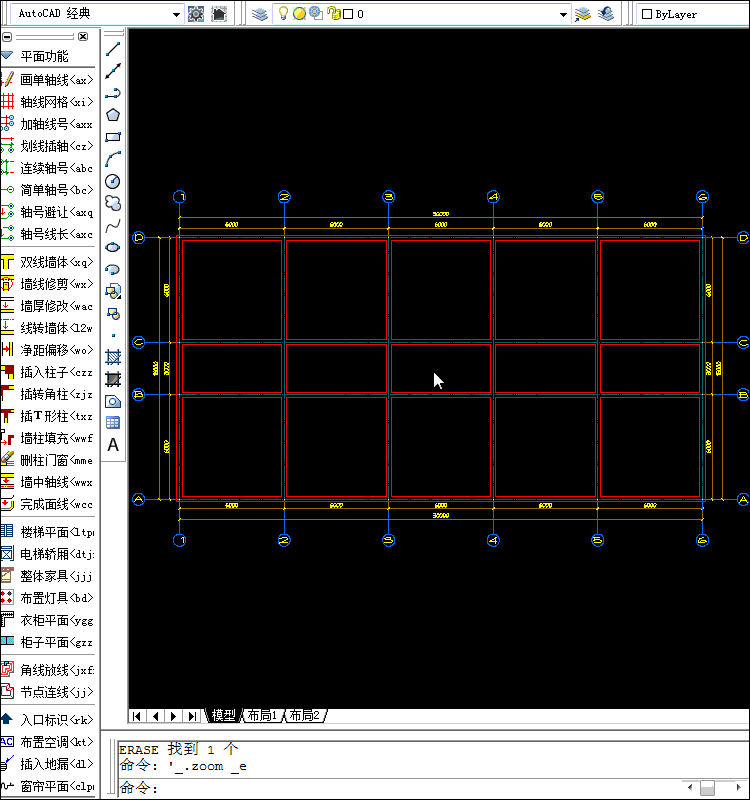
Task: Select the Insert block tool
Action: (x=113, y=291)
